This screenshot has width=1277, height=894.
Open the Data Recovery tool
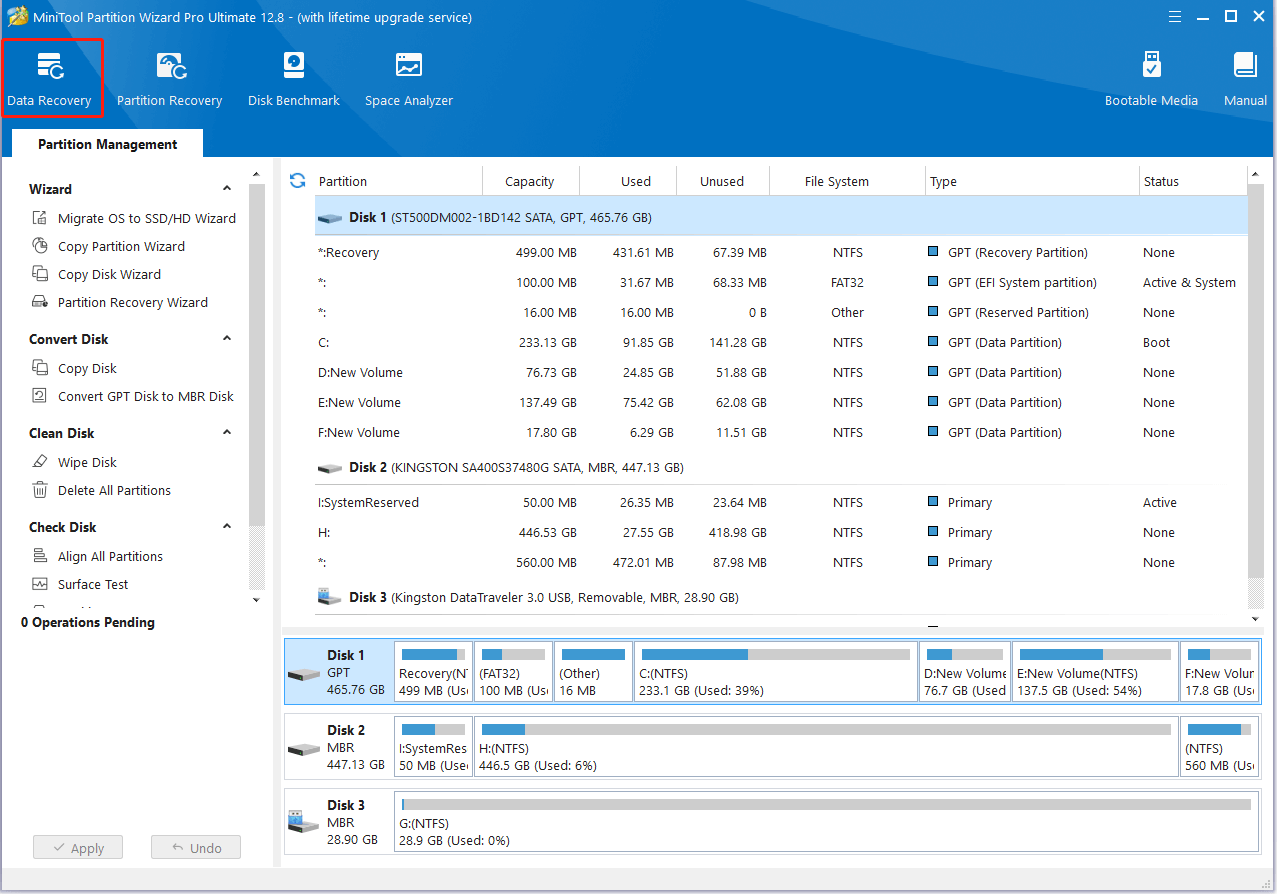pyautogui.click(x=50, y=78)
